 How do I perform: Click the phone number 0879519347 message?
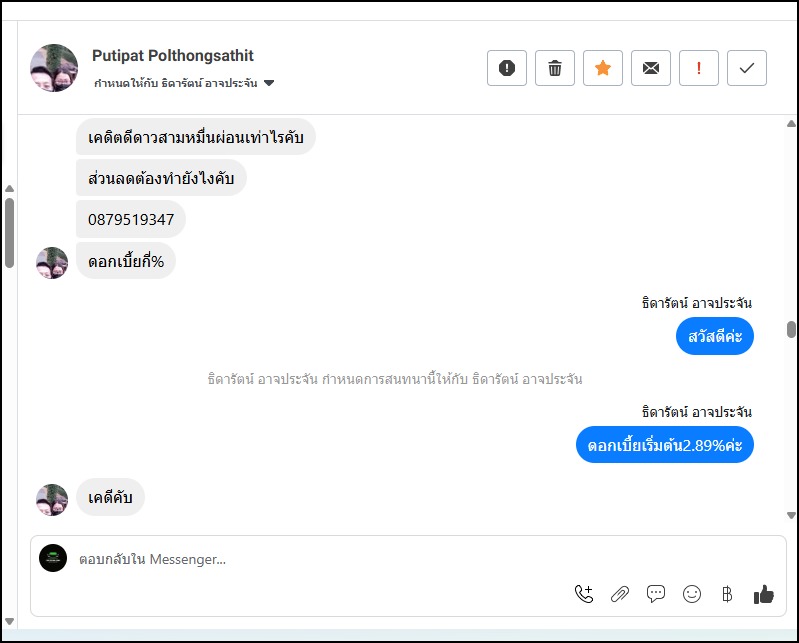[x=131, y=219]
